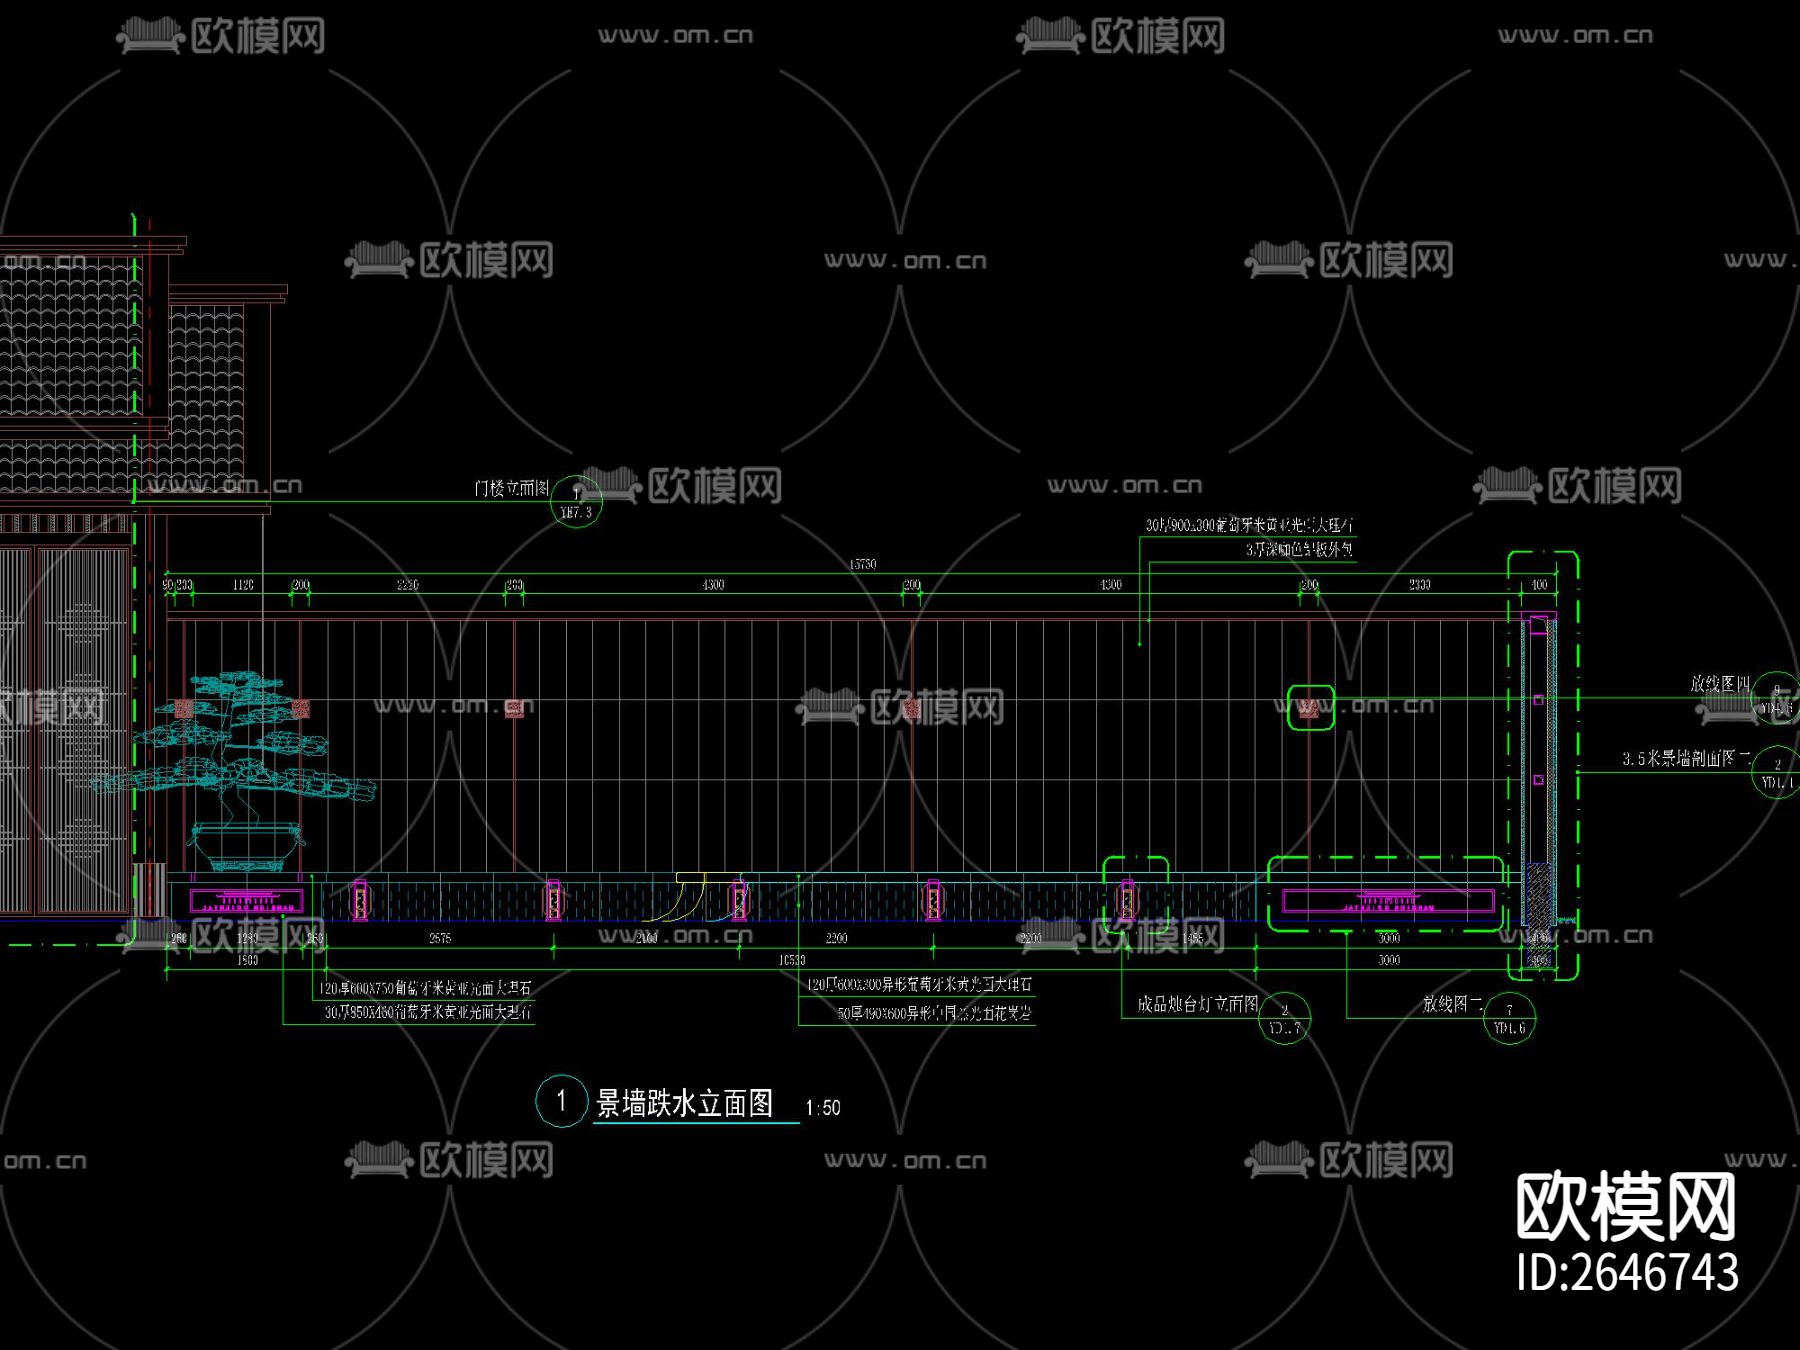Click the bottom dimension value 2575

[x=440, y=938]
